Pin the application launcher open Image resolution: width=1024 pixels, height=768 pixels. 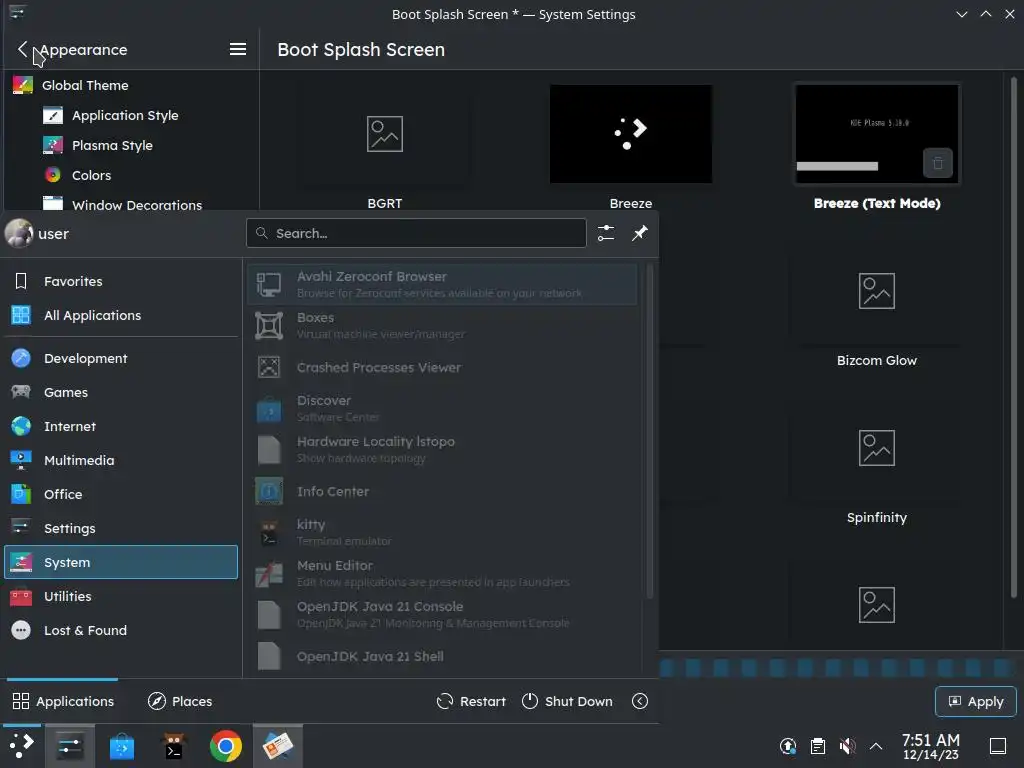(x=639, y=233)
